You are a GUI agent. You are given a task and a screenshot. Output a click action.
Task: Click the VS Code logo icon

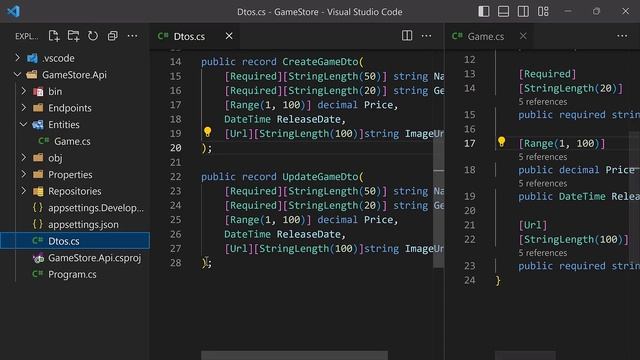[13, 11]
